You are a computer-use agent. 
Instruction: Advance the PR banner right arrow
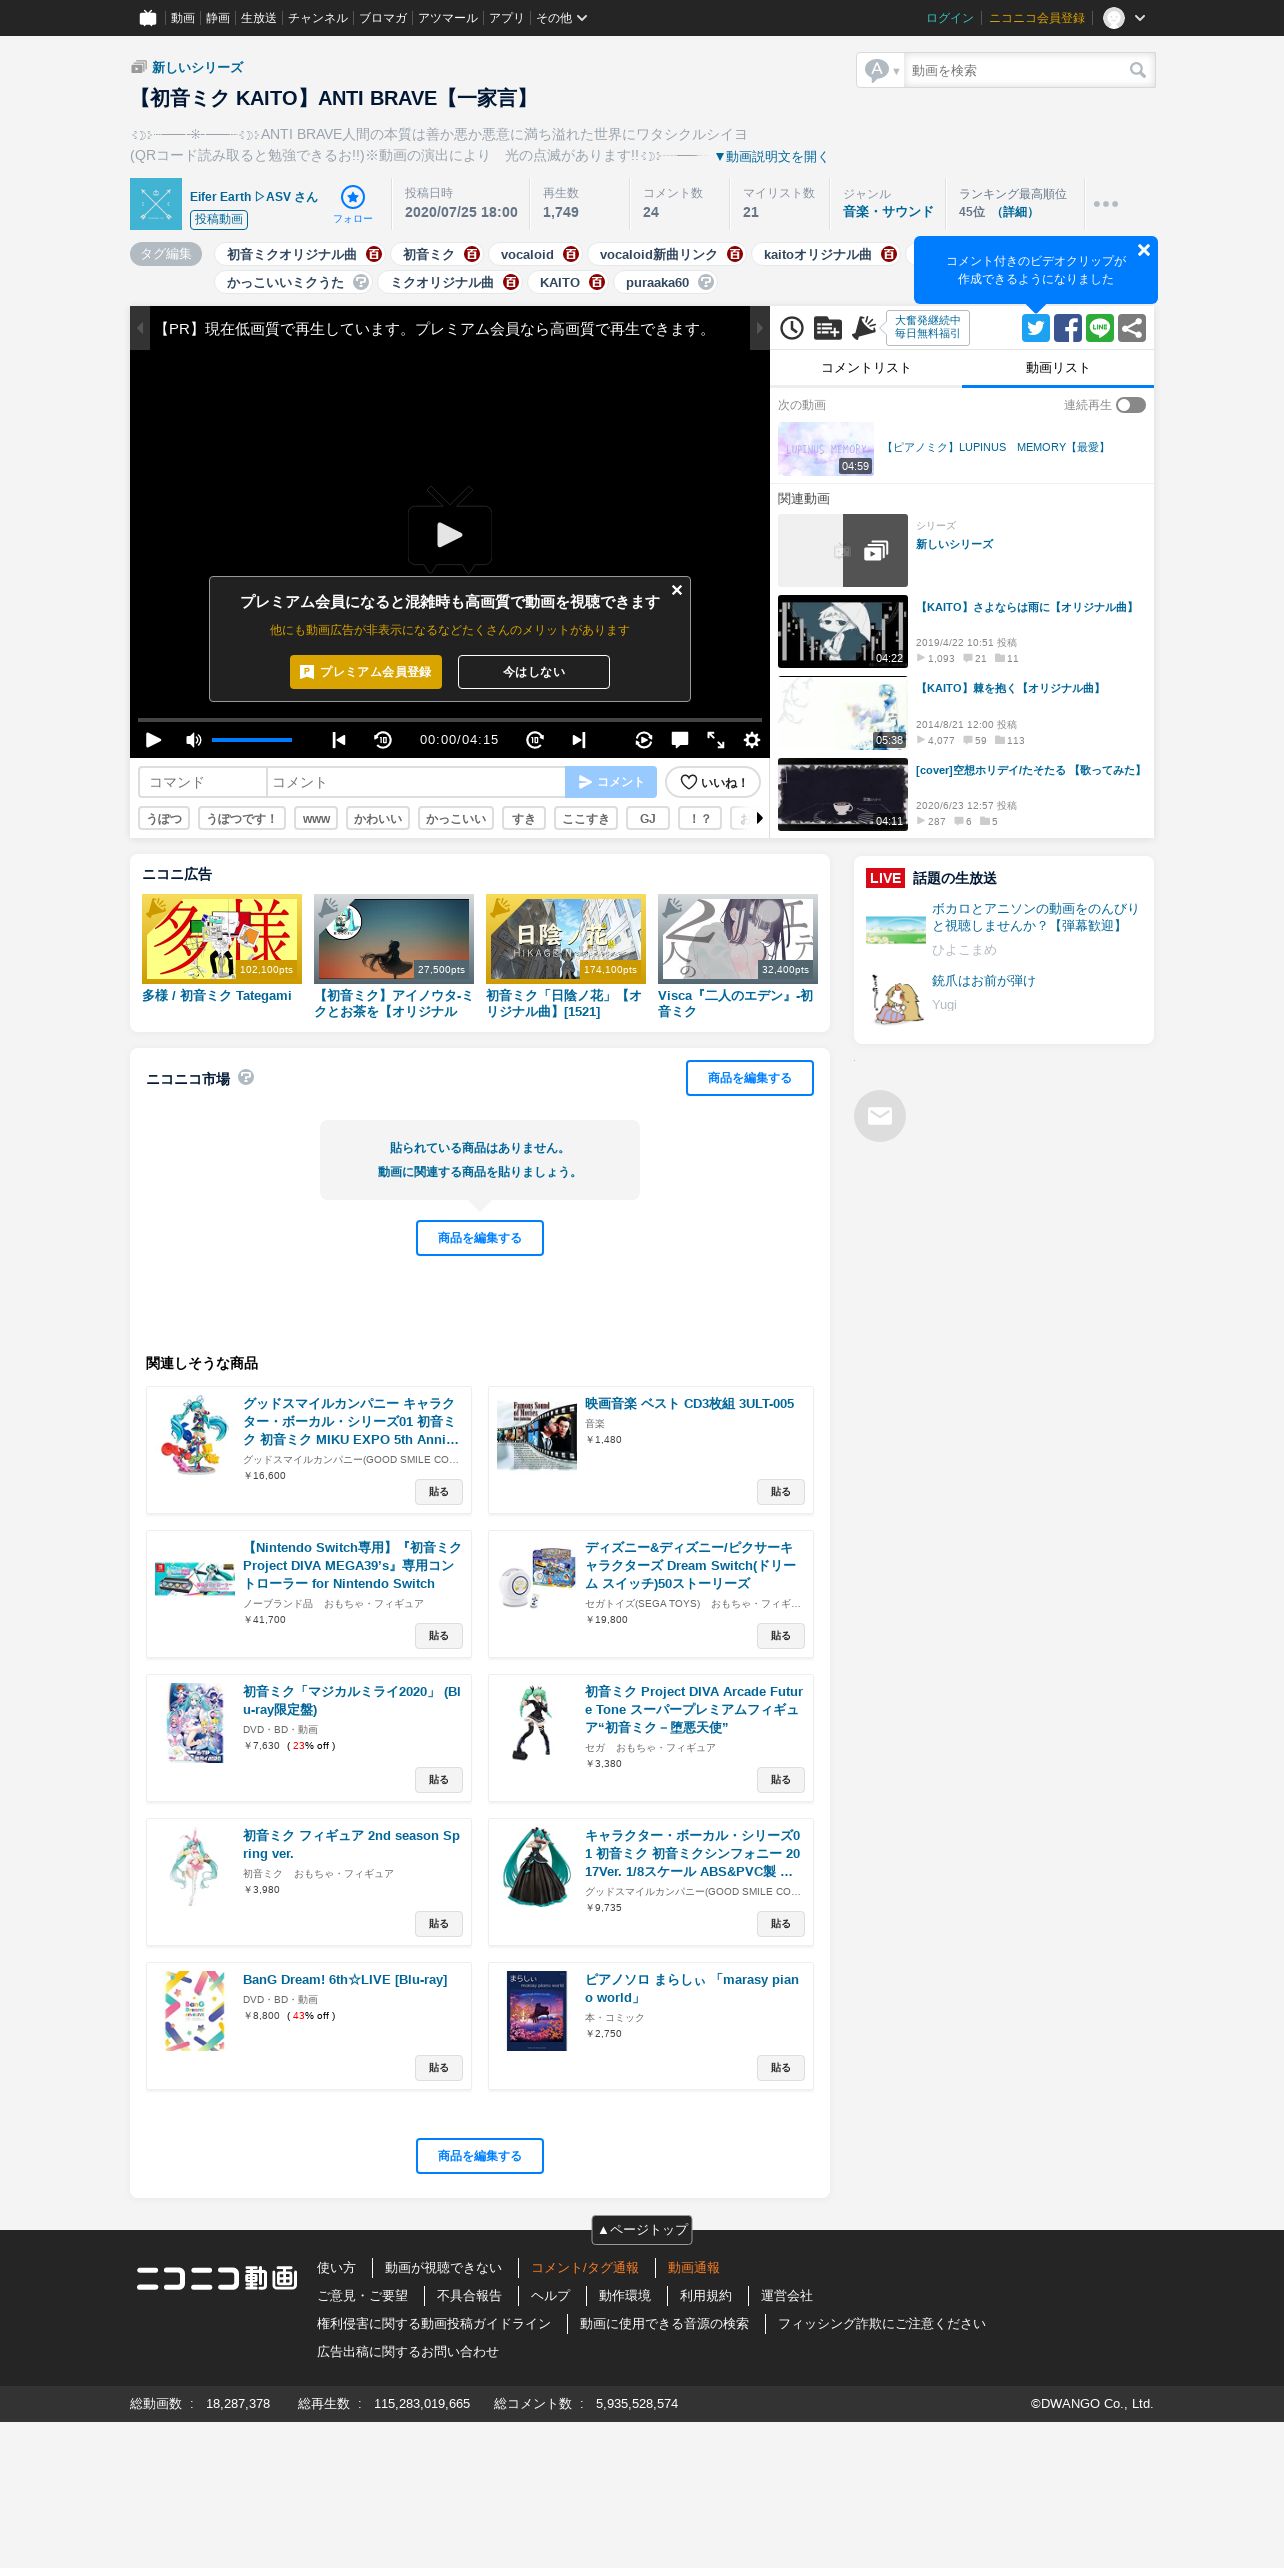760,328
